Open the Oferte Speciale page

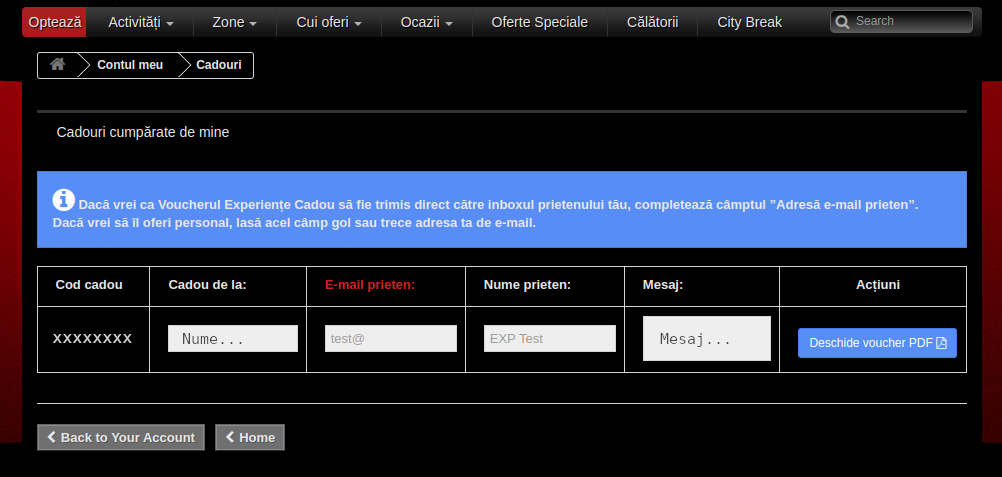tap(539, 22)
